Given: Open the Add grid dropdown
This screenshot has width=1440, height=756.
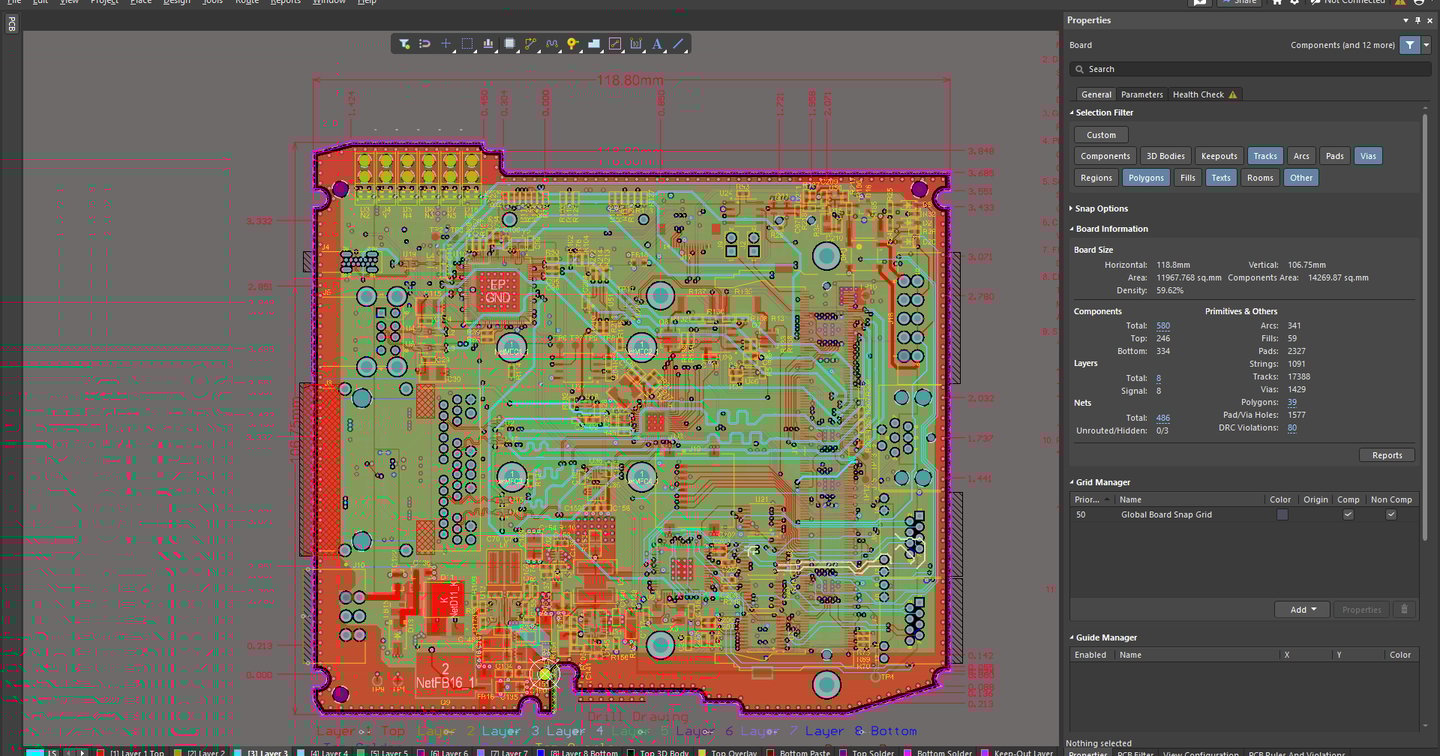Looking at the screenshot, I should 1301,609.
